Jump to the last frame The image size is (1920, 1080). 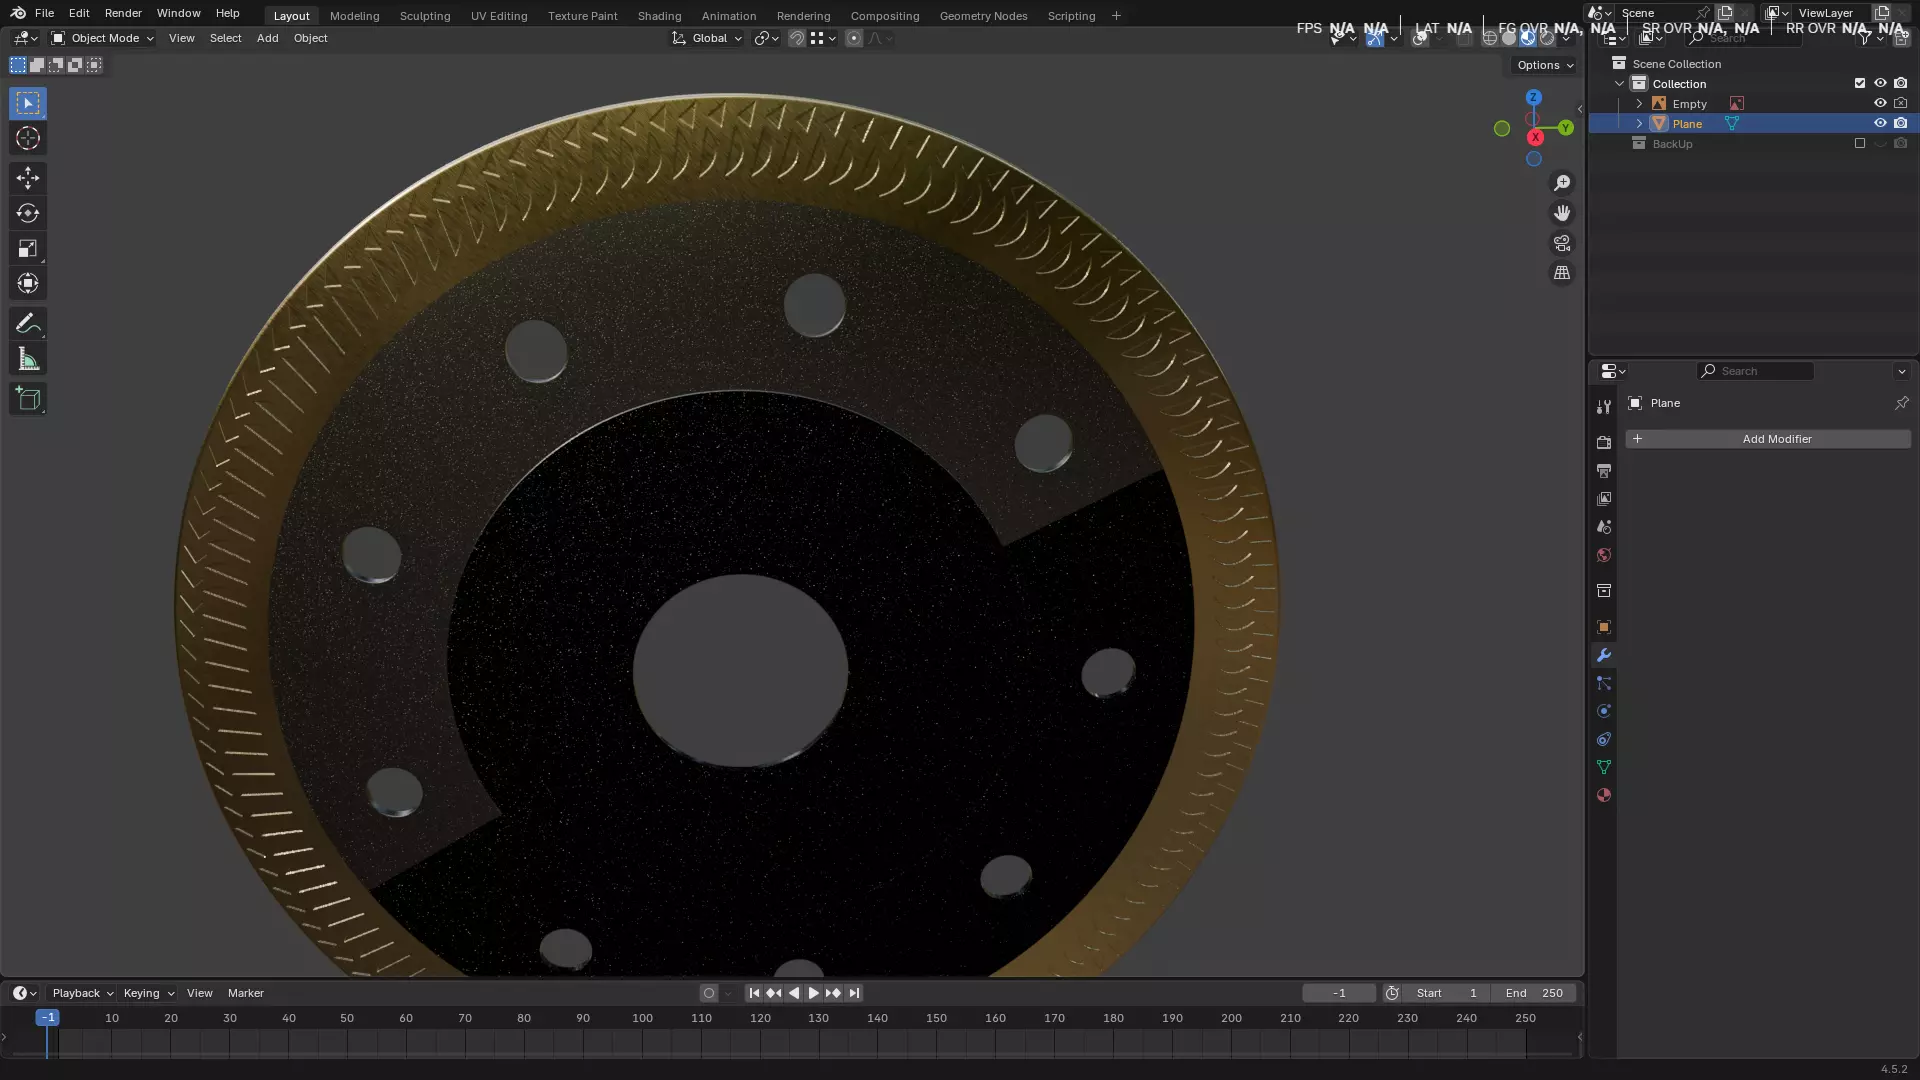[854, 993]
